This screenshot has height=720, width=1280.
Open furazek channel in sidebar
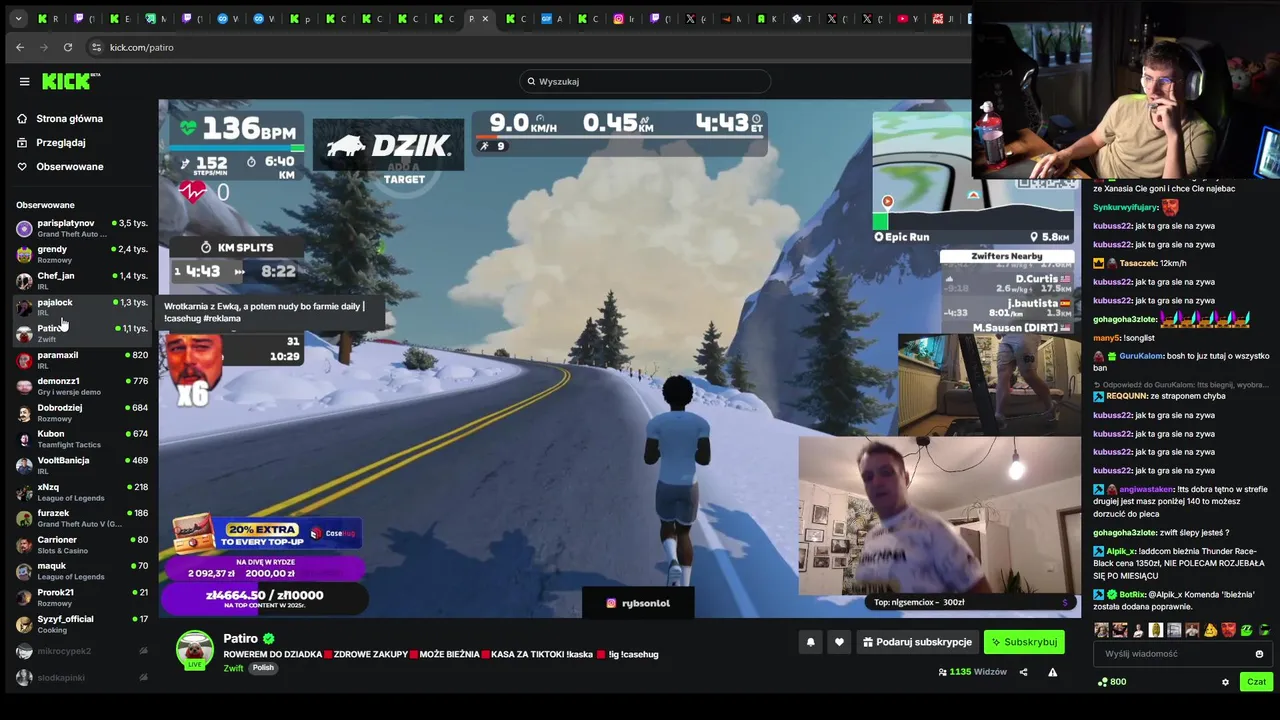80,518
